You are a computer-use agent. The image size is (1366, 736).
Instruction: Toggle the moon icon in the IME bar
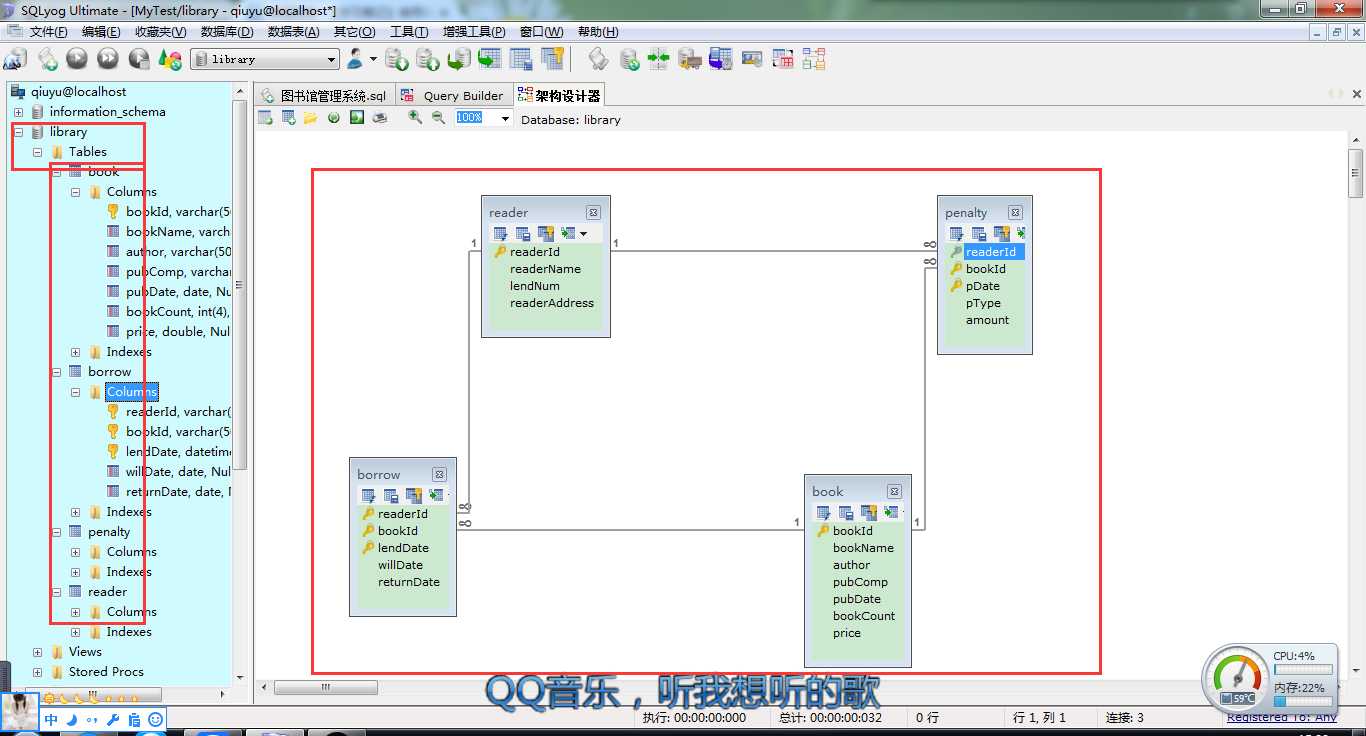(72, 719)
